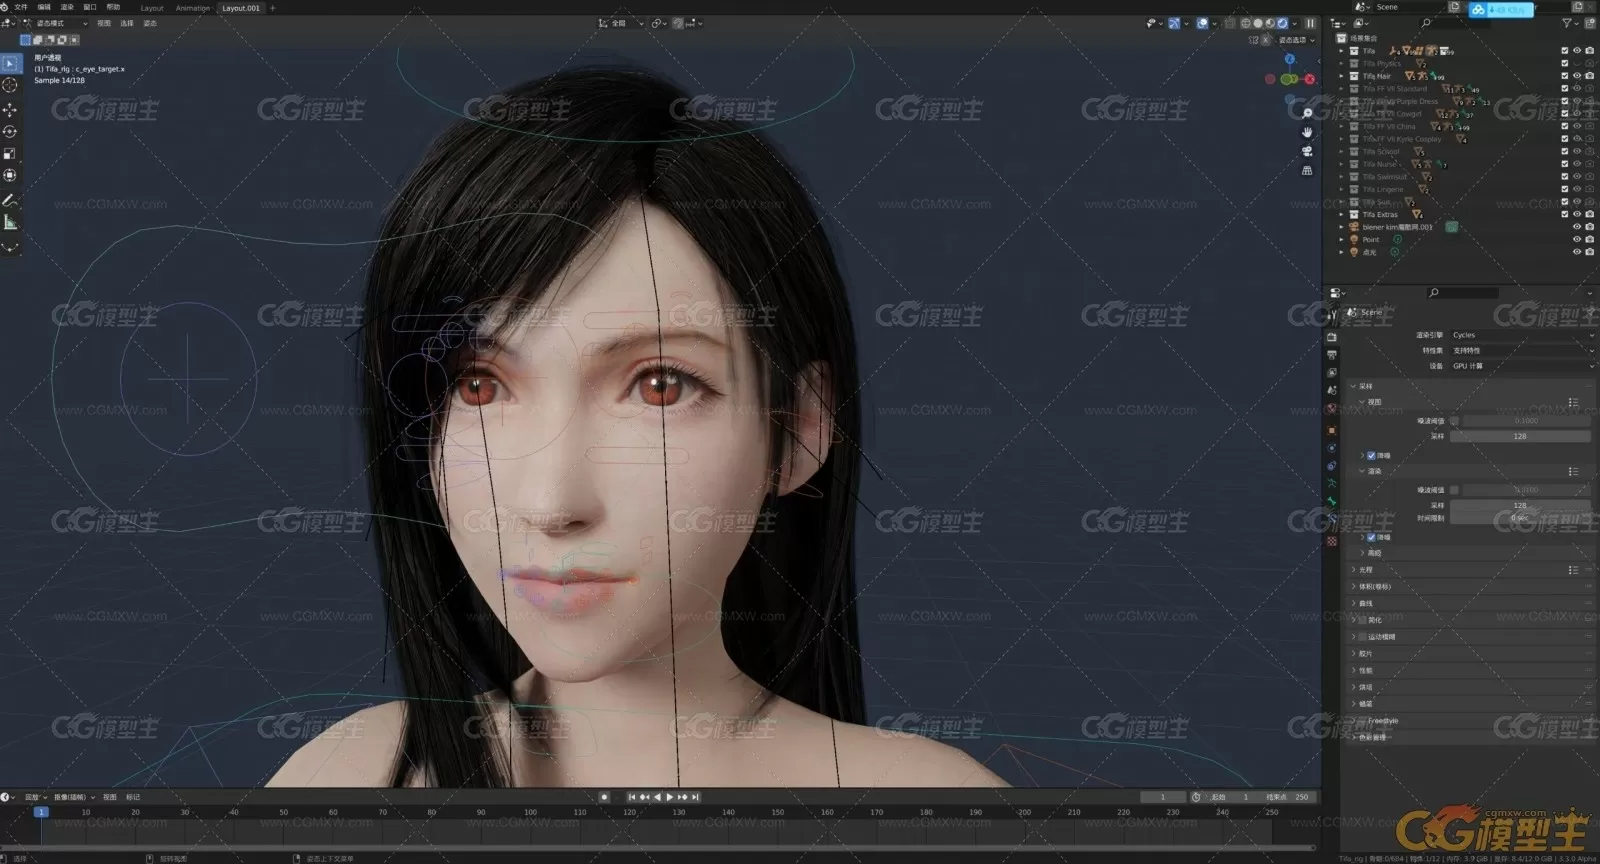
Task: Play the animation forward
Action: [x=669, y=797]
